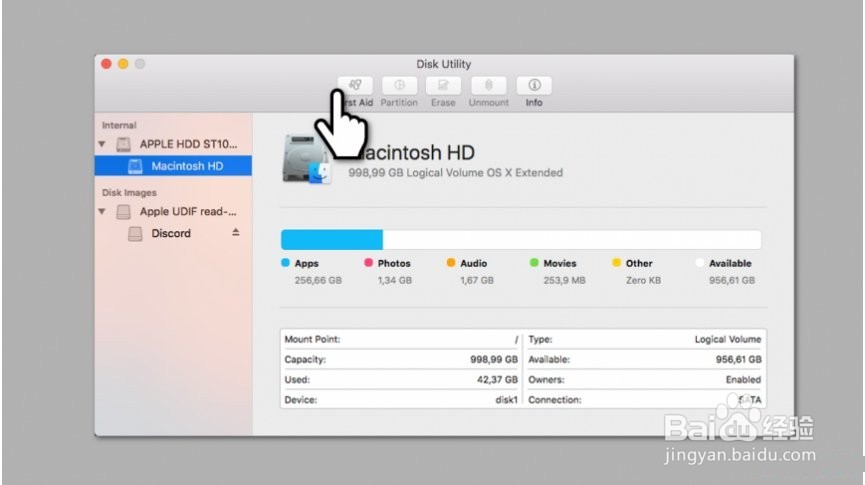Viewport: 865px width, 485px height.
Task: Click the yellow Other legend dot
Action: 616,263
